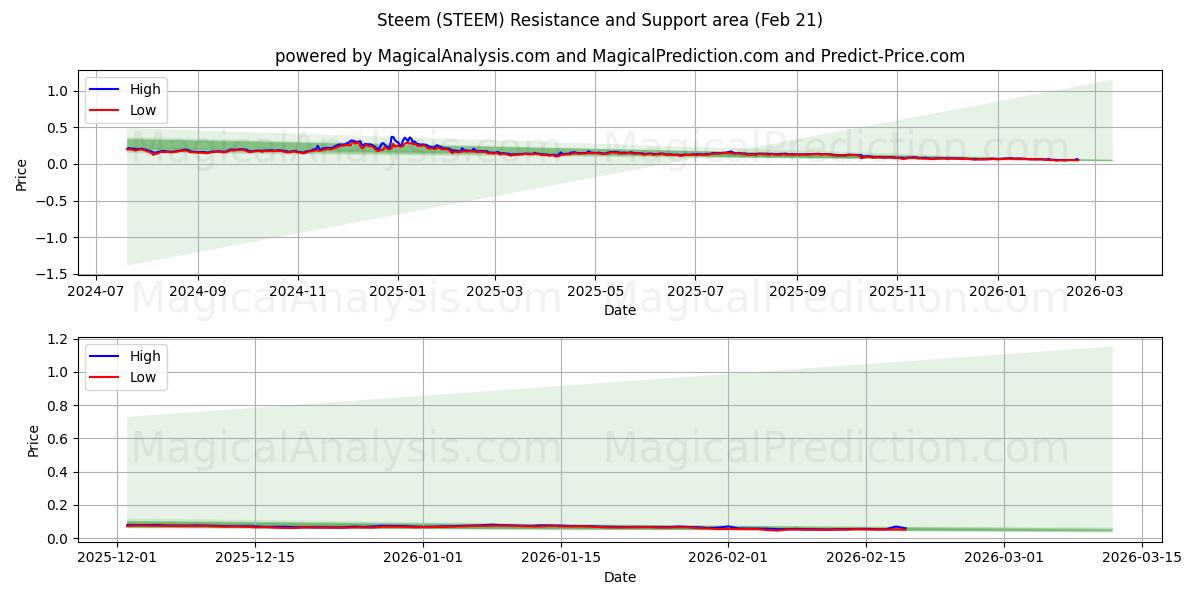The height and width of the screenshot is (600, 1200).
Task: Click the '2026-01-01' x-axis label
Action: (423, 558)
